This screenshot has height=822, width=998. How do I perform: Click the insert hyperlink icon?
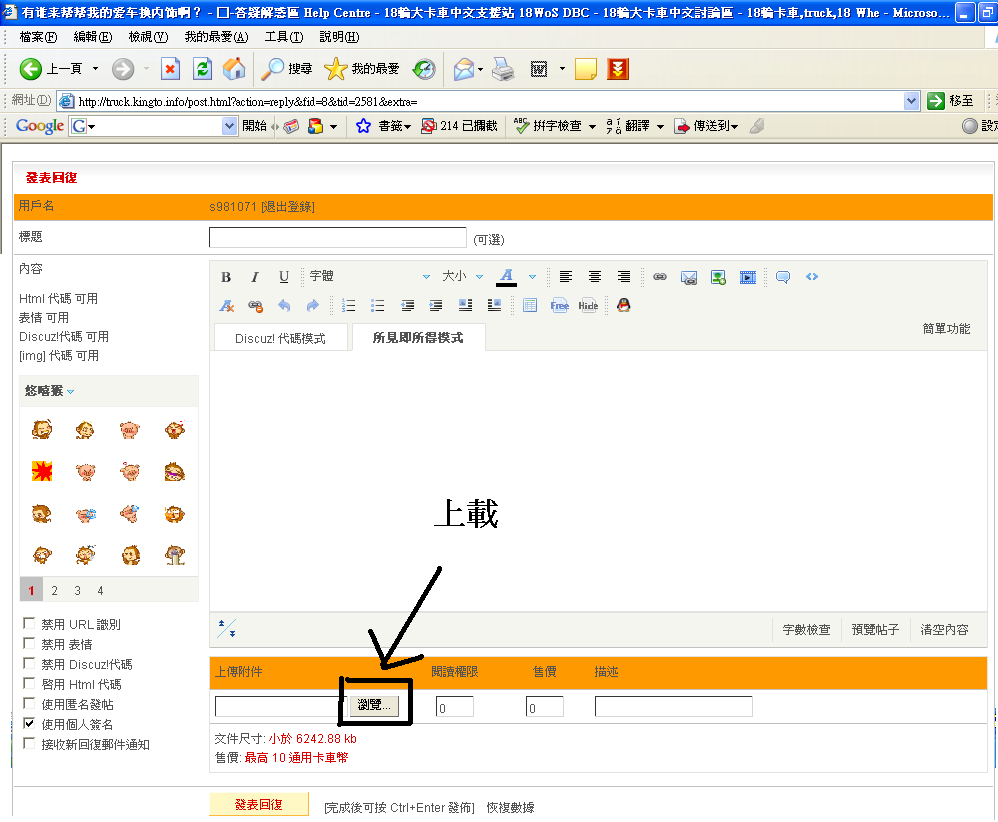660,277
